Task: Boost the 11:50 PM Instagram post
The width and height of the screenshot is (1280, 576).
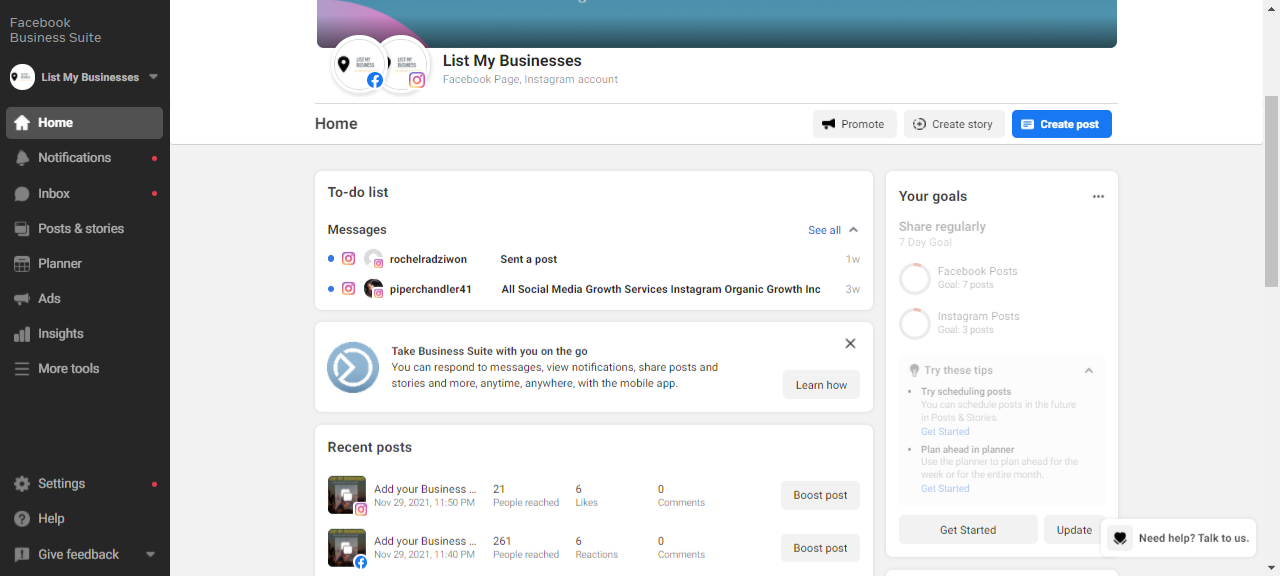Action: coord(820,495)
